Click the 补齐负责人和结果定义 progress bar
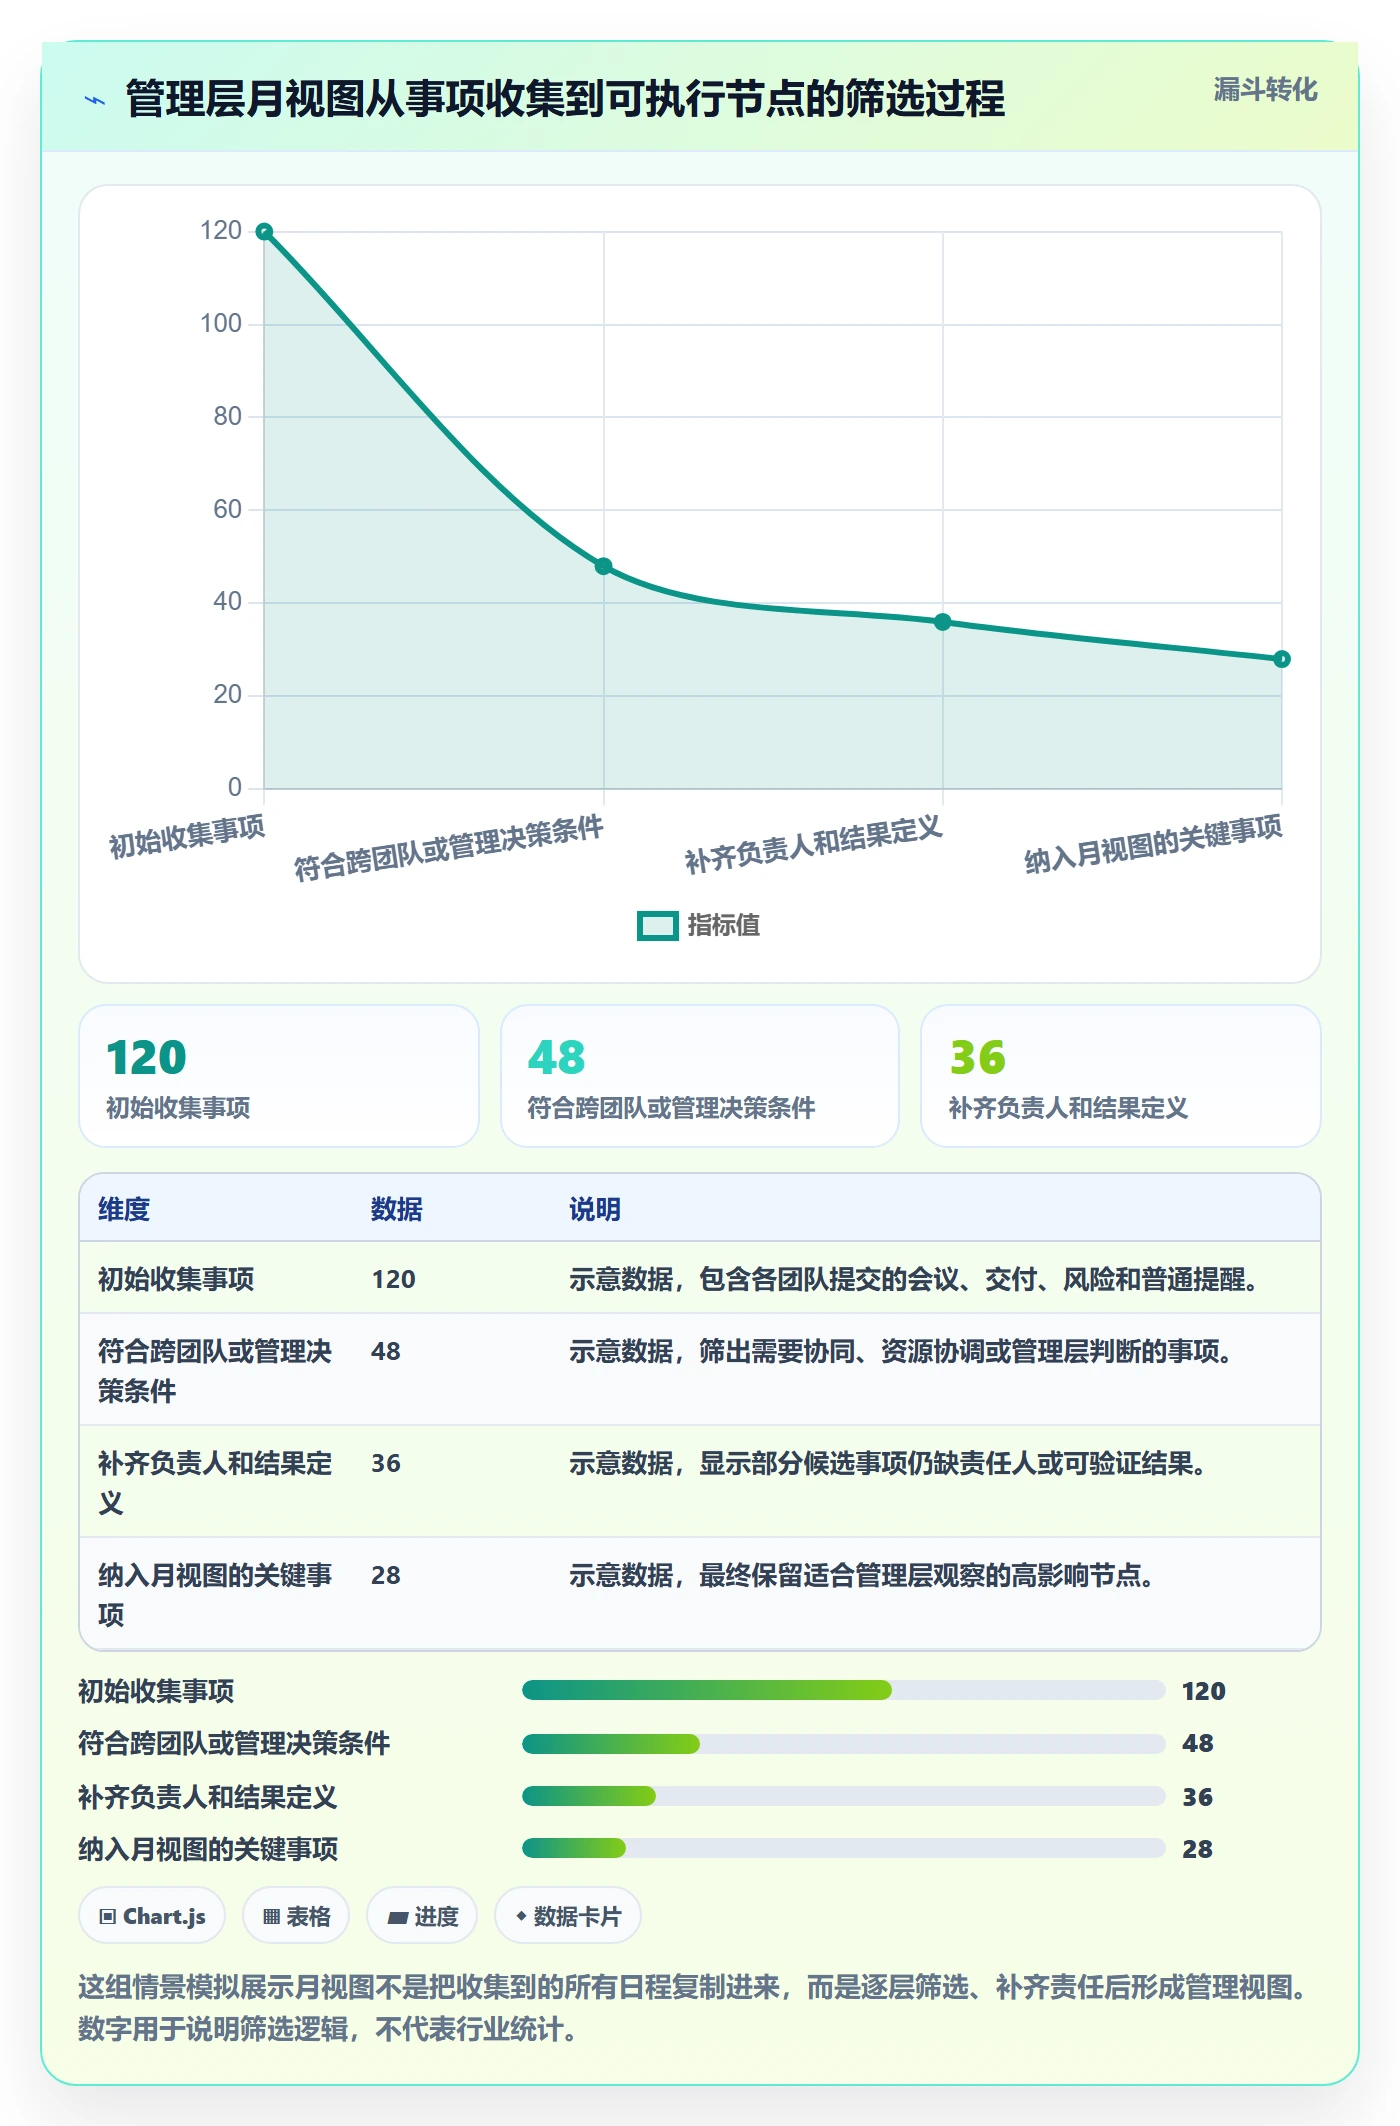This screenshot has height=2126, width=1400. (843, 1796)
